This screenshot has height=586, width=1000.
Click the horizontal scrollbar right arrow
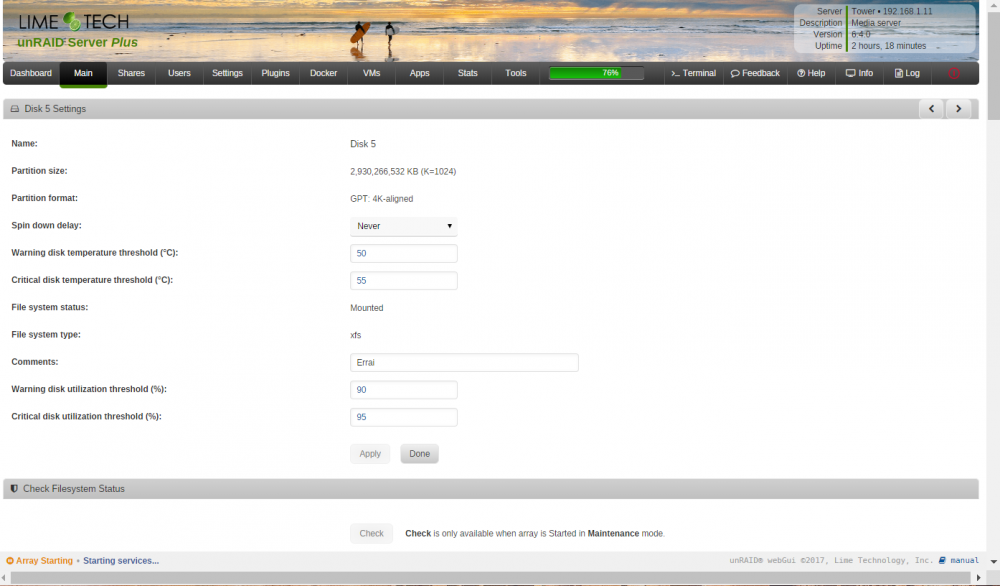tap(979, 578)
